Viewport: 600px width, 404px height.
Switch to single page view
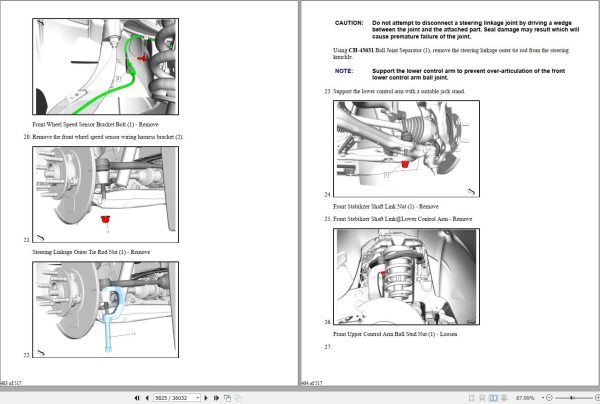(x=471, y=398)
